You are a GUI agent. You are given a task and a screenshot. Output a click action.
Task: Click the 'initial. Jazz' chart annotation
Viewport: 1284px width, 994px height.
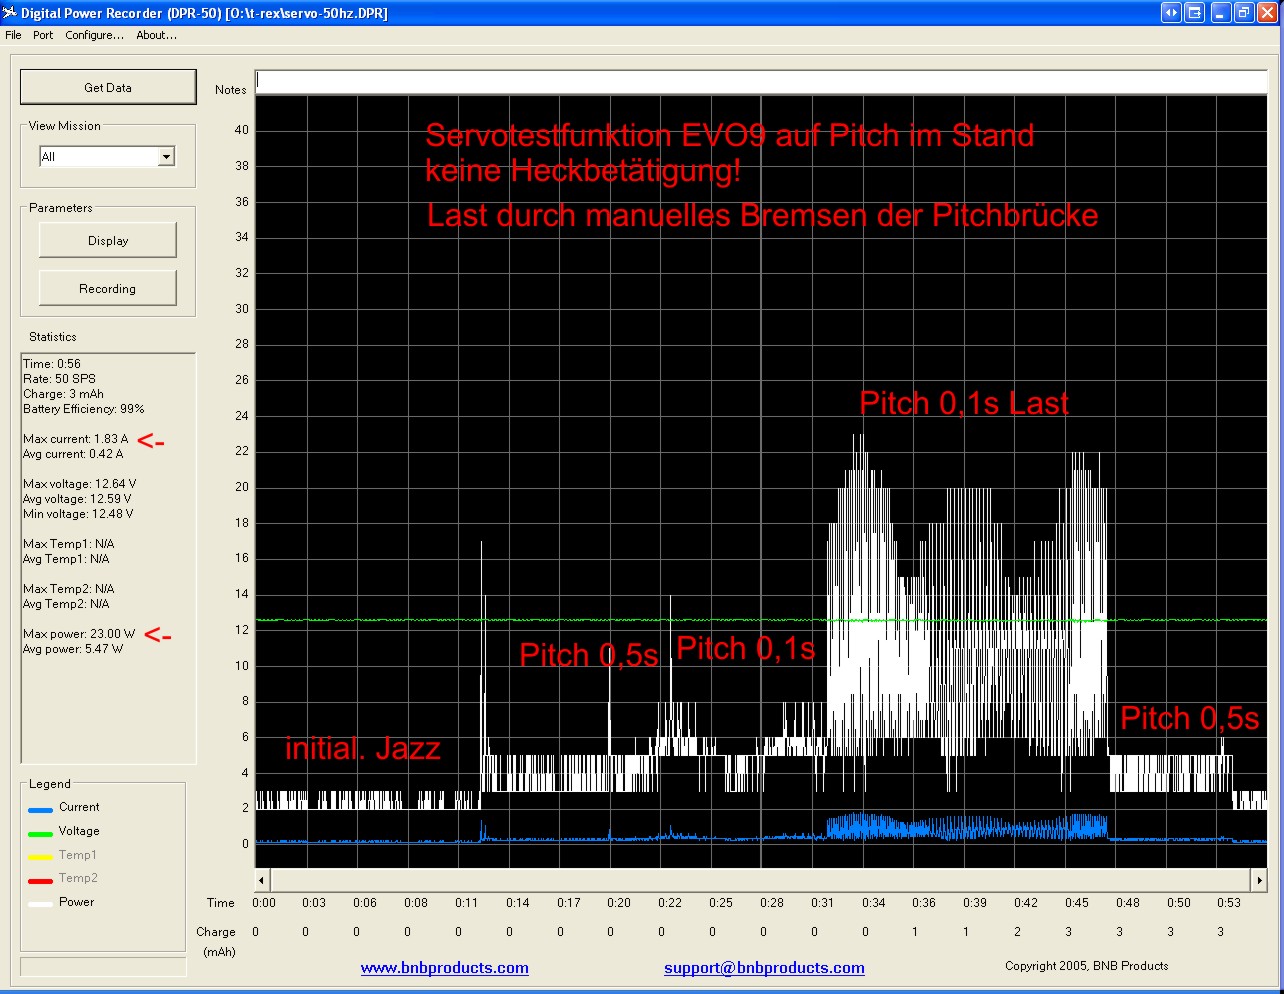[x=363, y=748]
